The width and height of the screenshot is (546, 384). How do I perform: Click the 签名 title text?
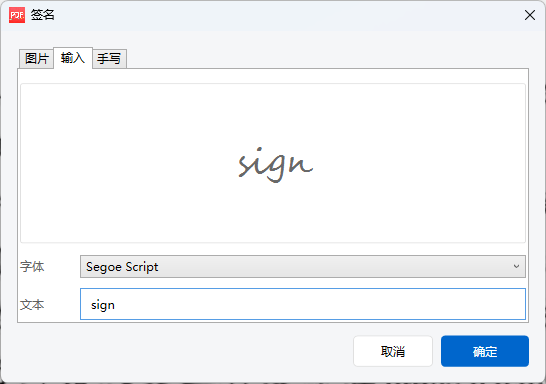pos(42,15)
